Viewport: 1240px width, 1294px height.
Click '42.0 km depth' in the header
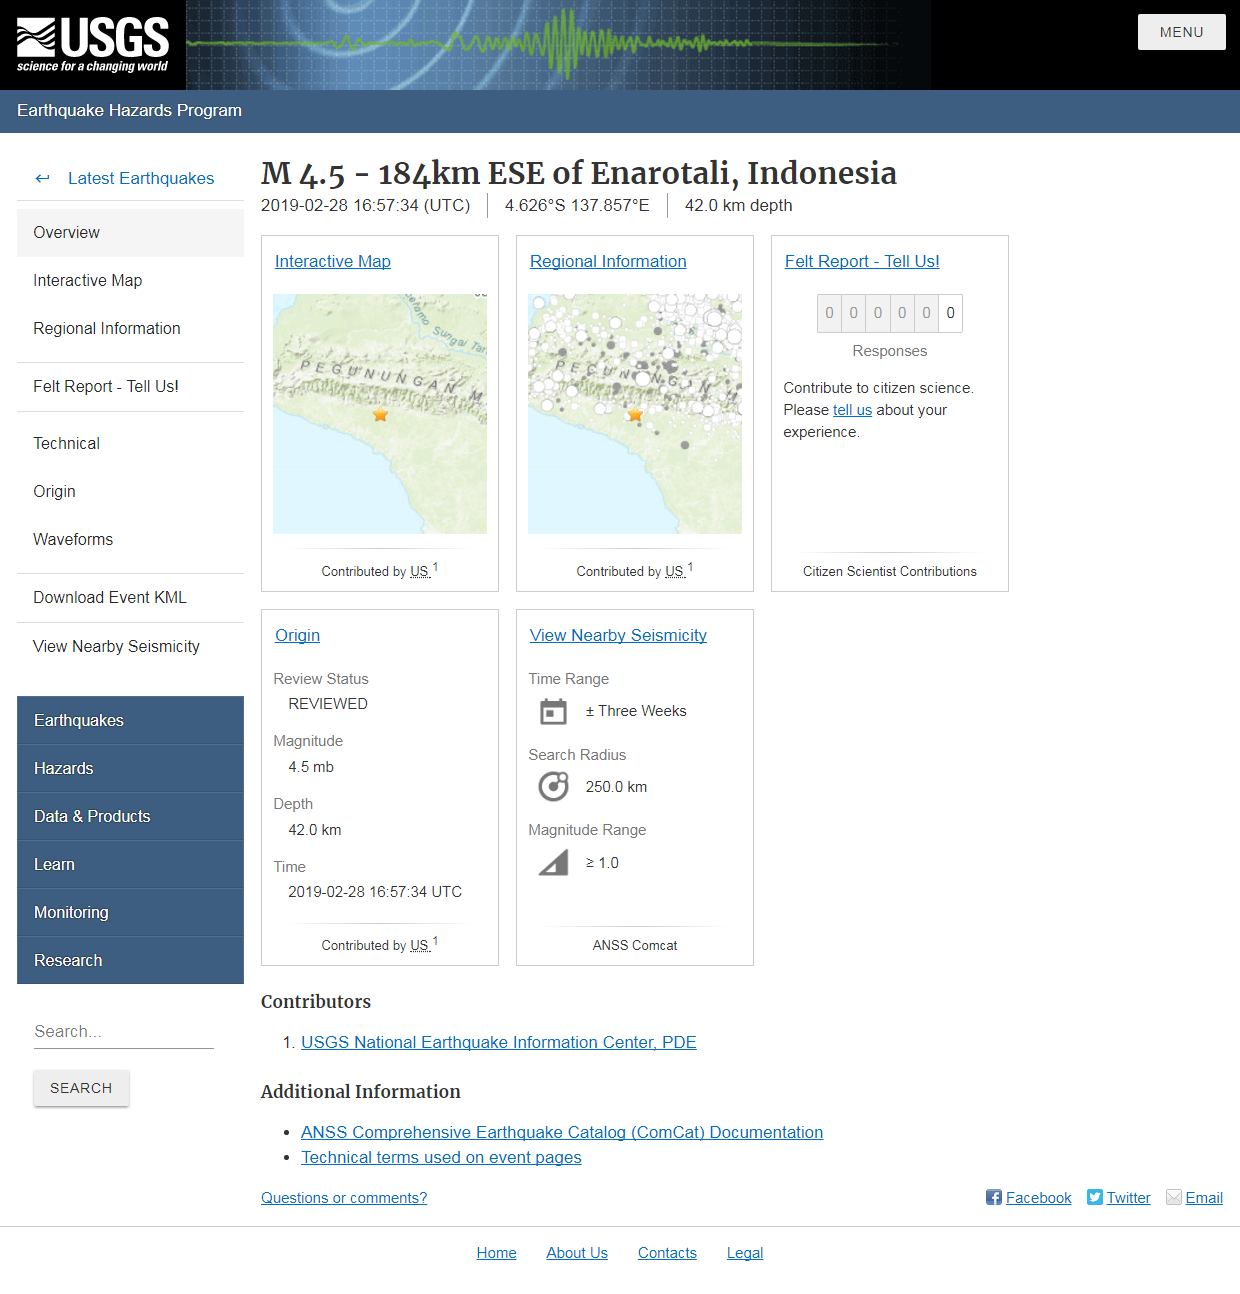coord(738,205)
